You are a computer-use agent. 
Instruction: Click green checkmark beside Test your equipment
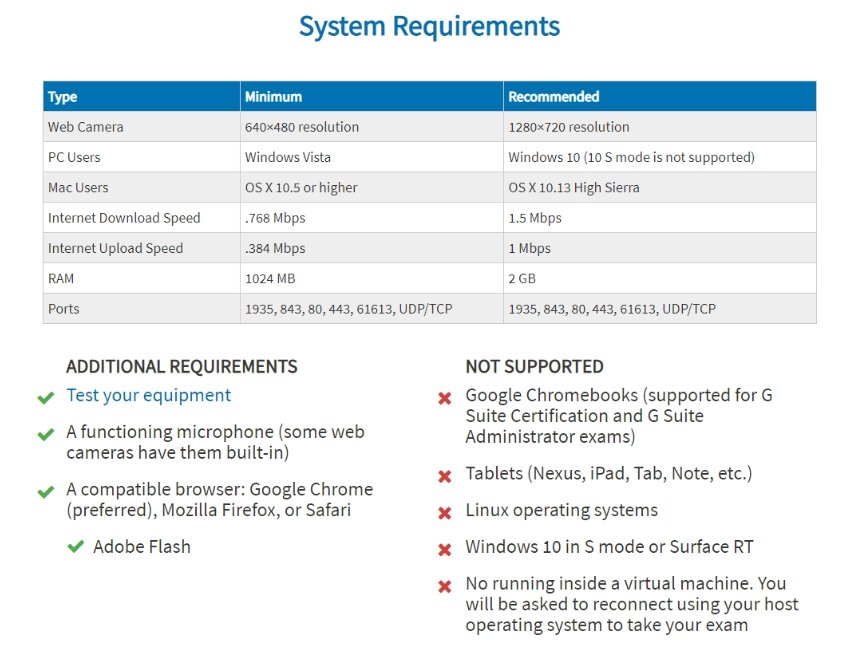(x=45, y=397)
